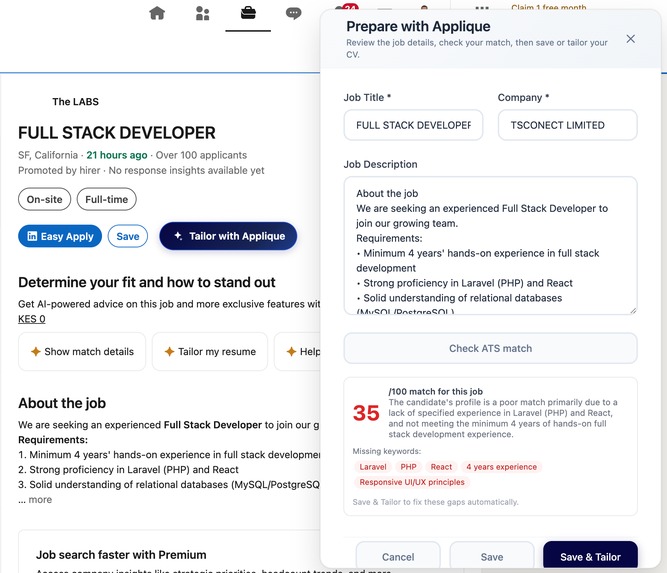Viewport: 667px width, 573px height.
Task: Edit the Company input field
Action: (567, 125)
